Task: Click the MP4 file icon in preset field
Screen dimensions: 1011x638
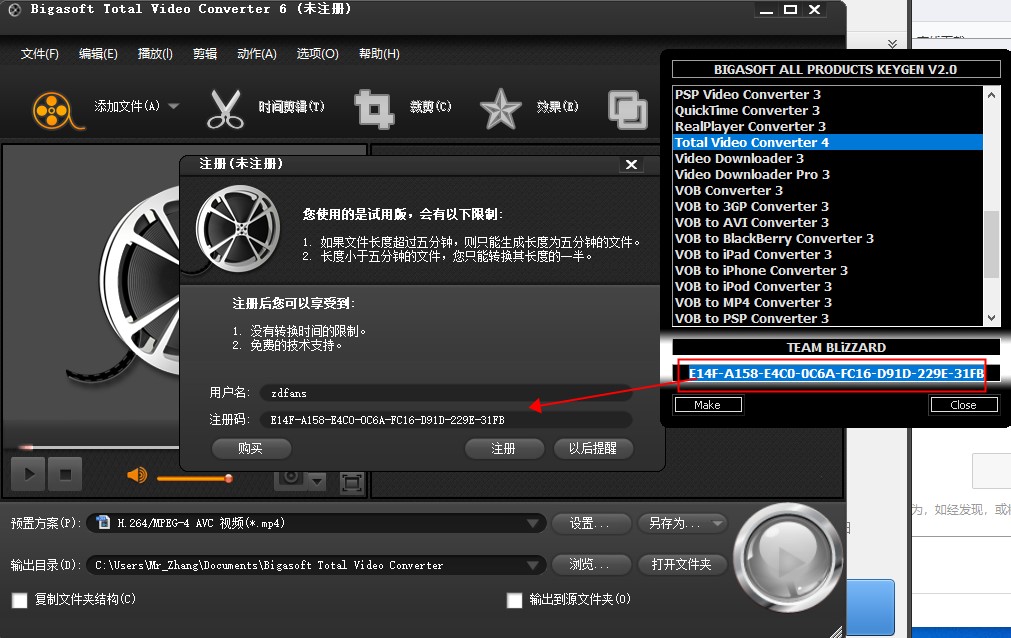Action: [x=103, y=523]
